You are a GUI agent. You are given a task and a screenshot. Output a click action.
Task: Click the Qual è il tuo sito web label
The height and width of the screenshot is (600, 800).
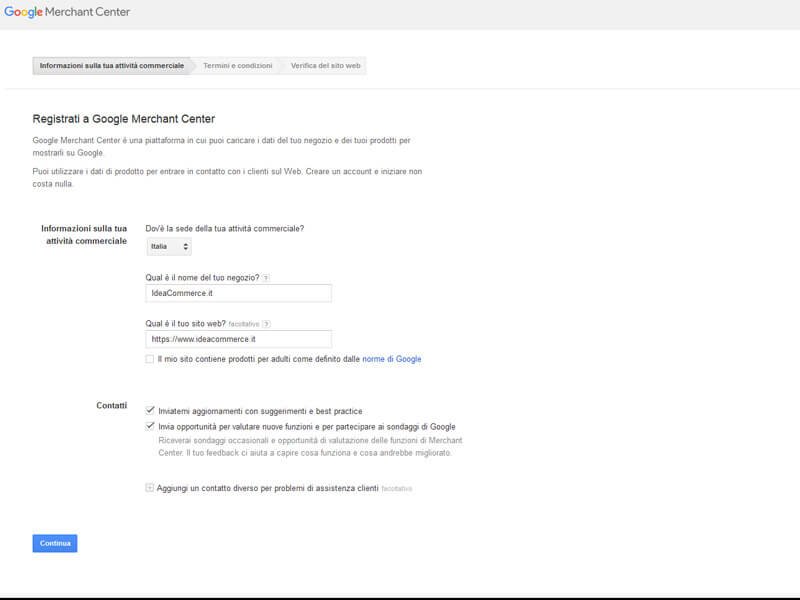186,324
